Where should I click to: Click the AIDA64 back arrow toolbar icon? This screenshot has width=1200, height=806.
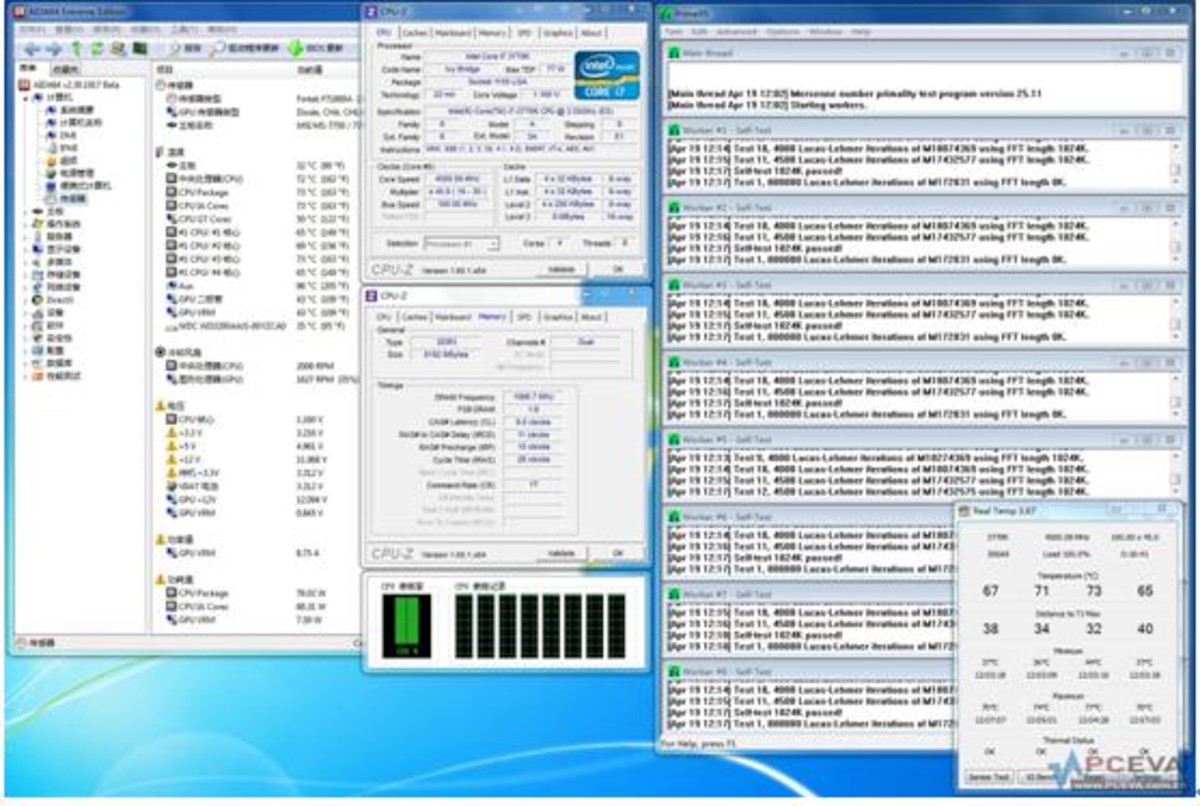click(x=32, y=48)
